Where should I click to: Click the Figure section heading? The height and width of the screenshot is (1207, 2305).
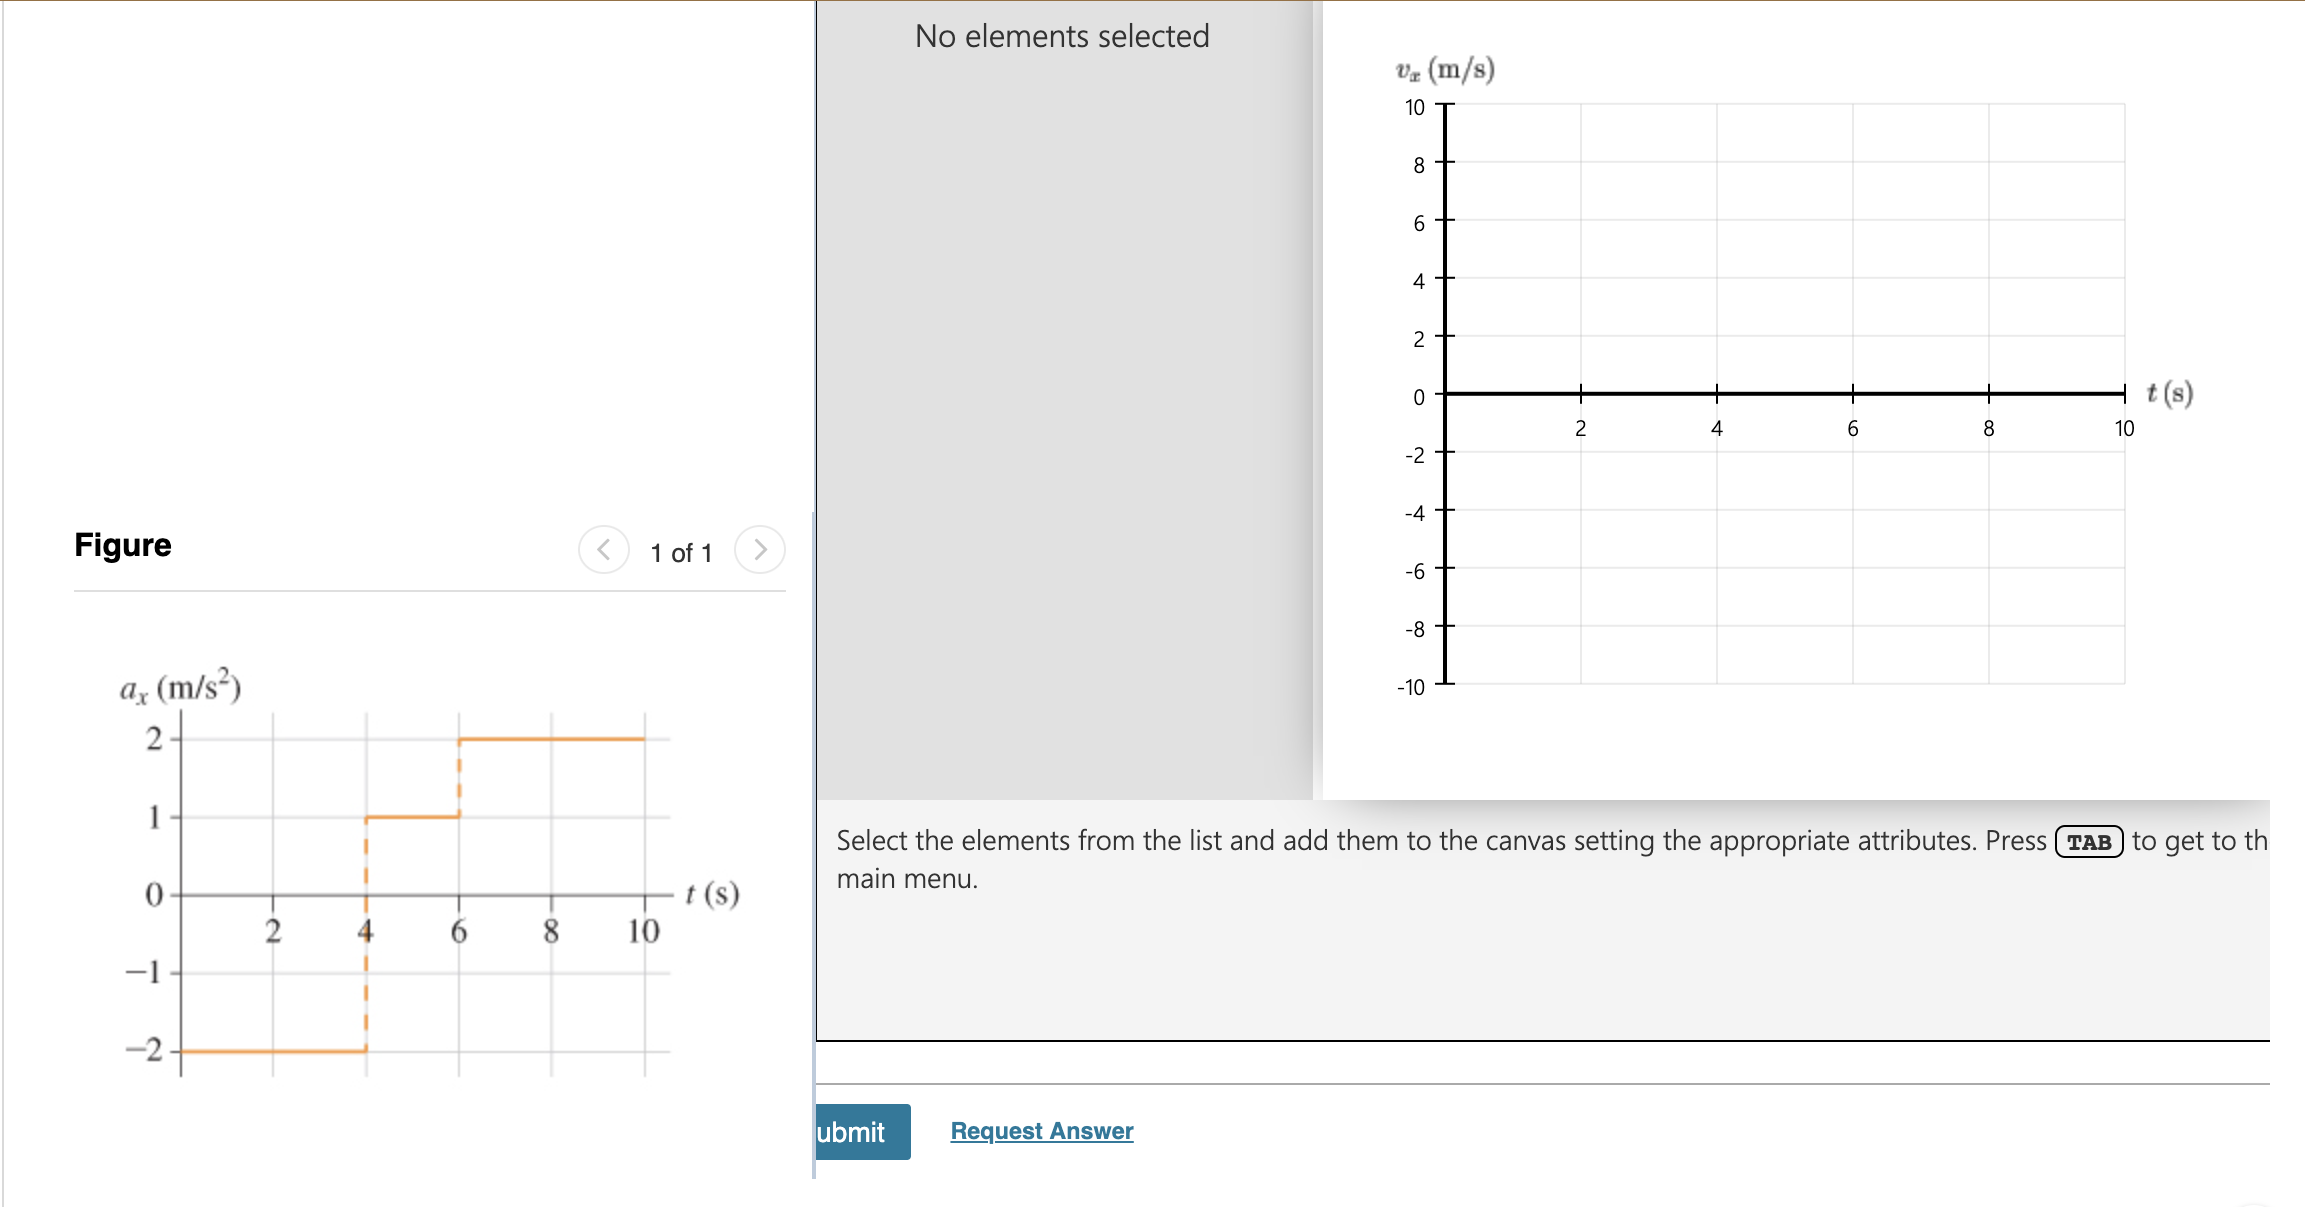tap(123, 545)
